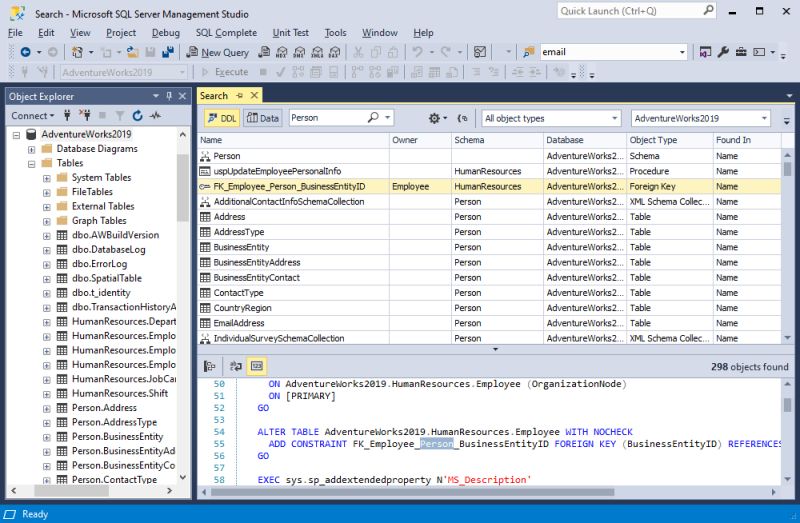Click the Object Explorer horizontal scrollbar
The image size is (800, 523).
click(71, 490)
